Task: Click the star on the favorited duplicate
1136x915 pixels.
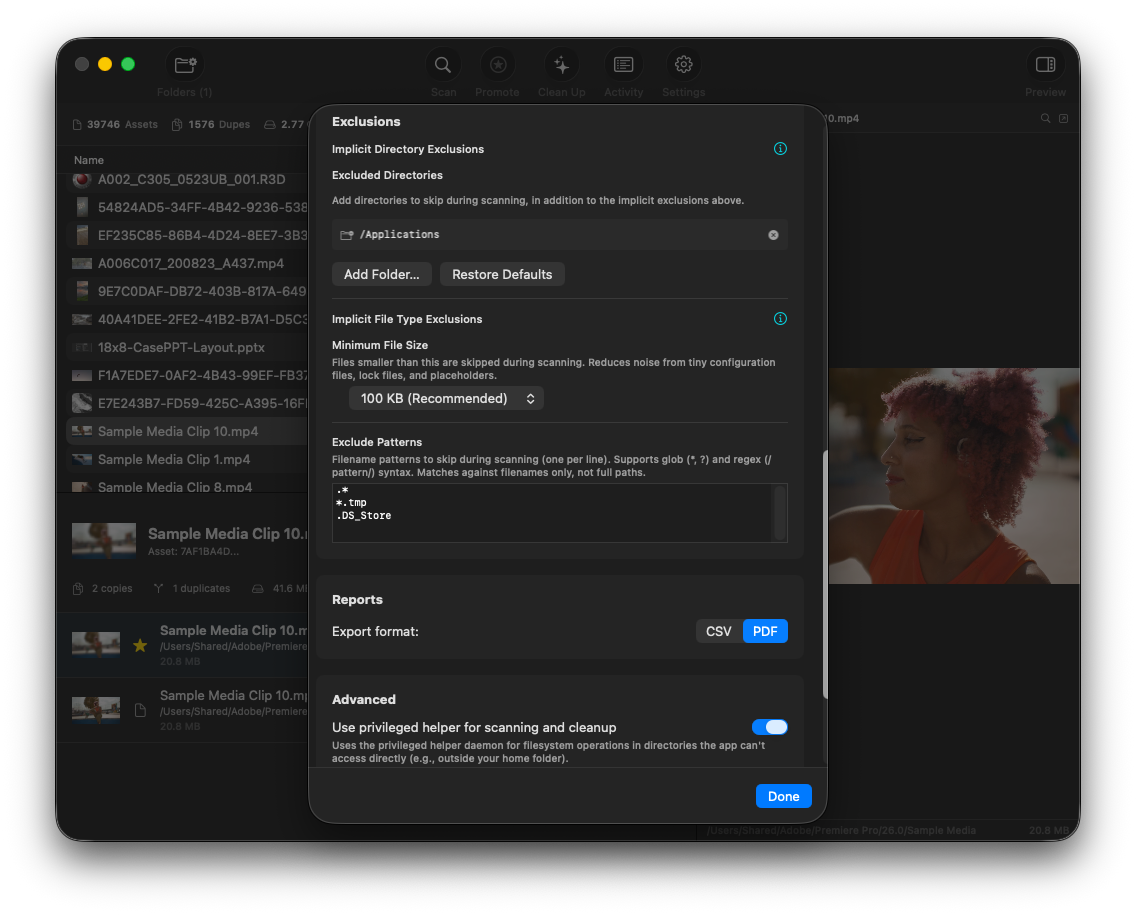Action: tap(140, 646)
